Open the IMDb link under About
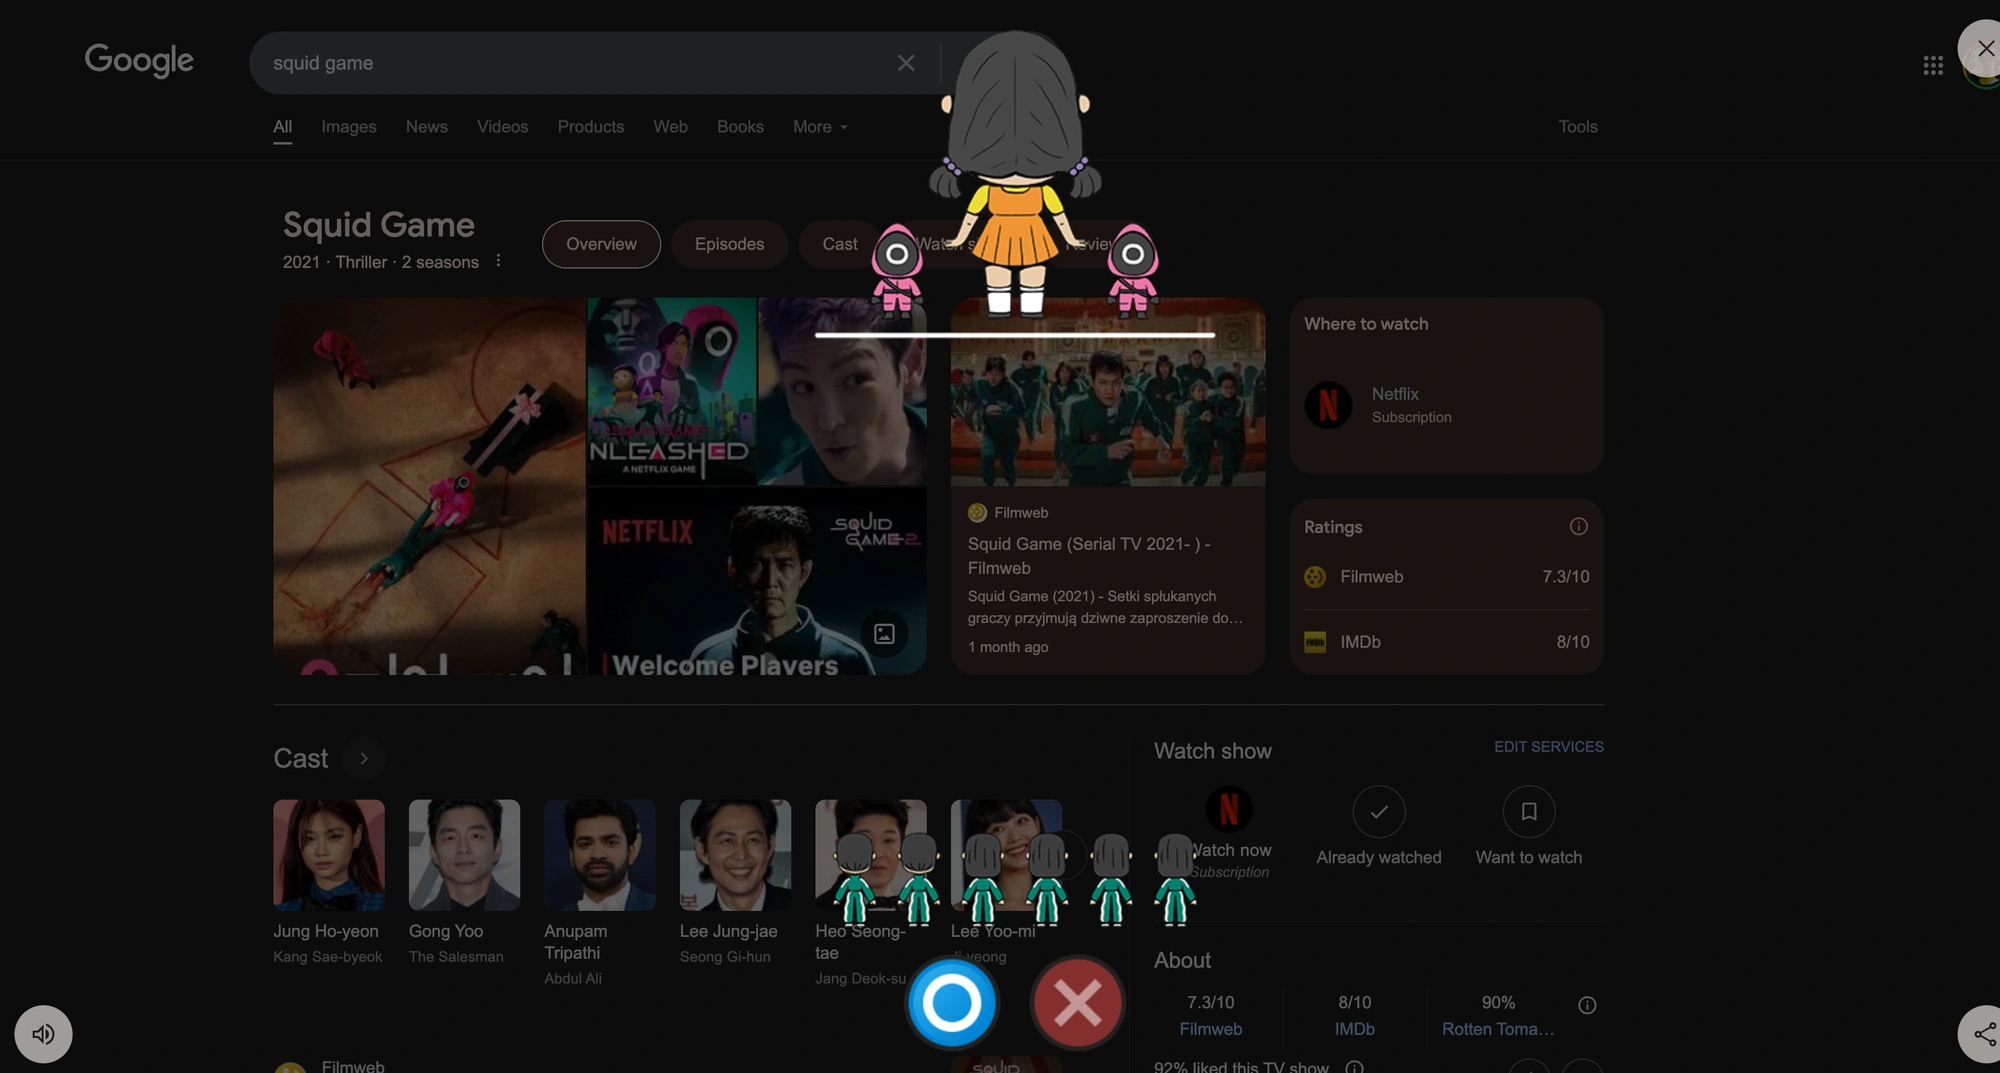 (x=1355, y=1029)
